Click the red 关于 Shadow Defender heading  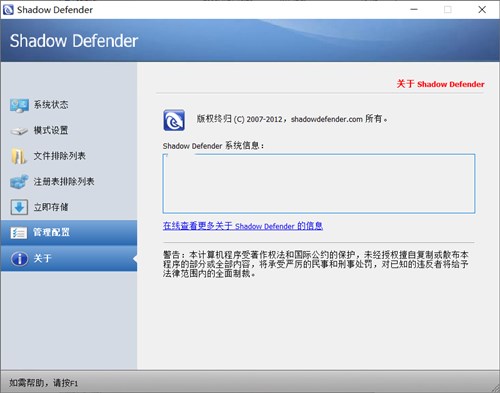440,84
